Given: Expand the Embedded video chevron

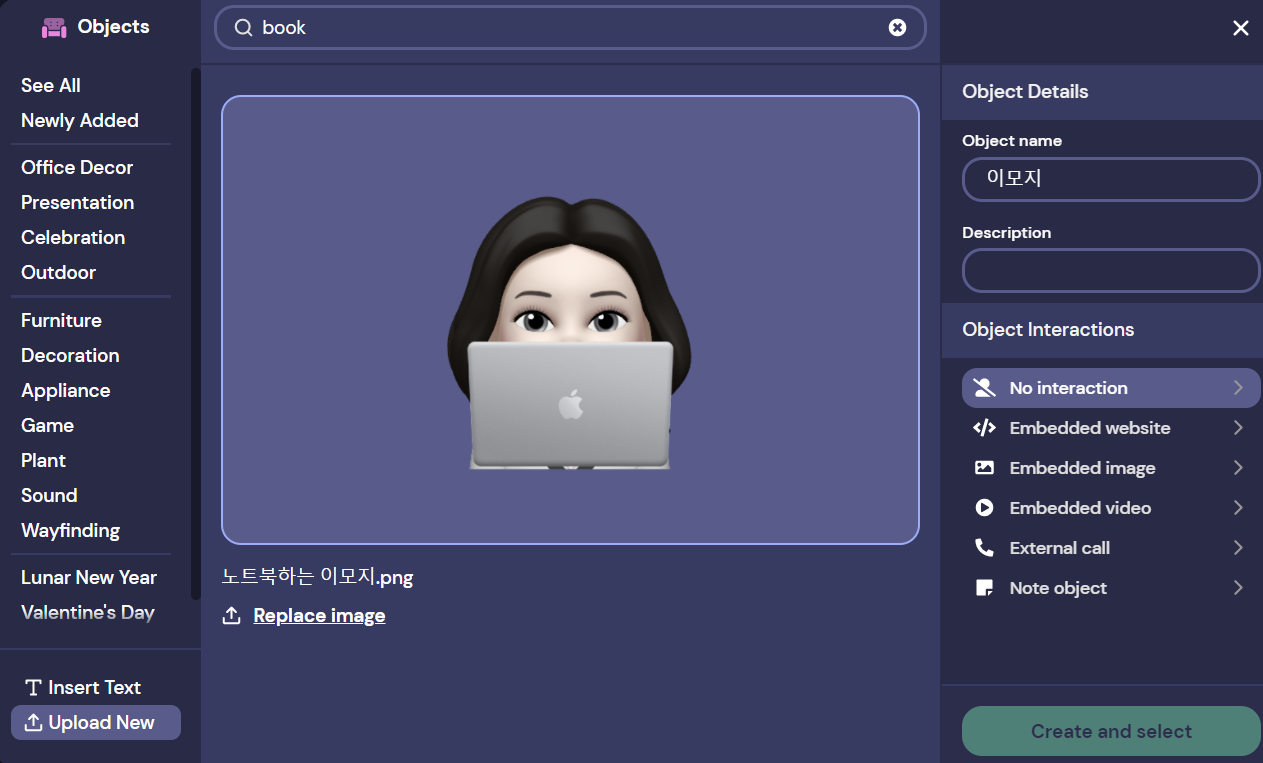Looking at the screenshot, I should (x=1238, y=508).
